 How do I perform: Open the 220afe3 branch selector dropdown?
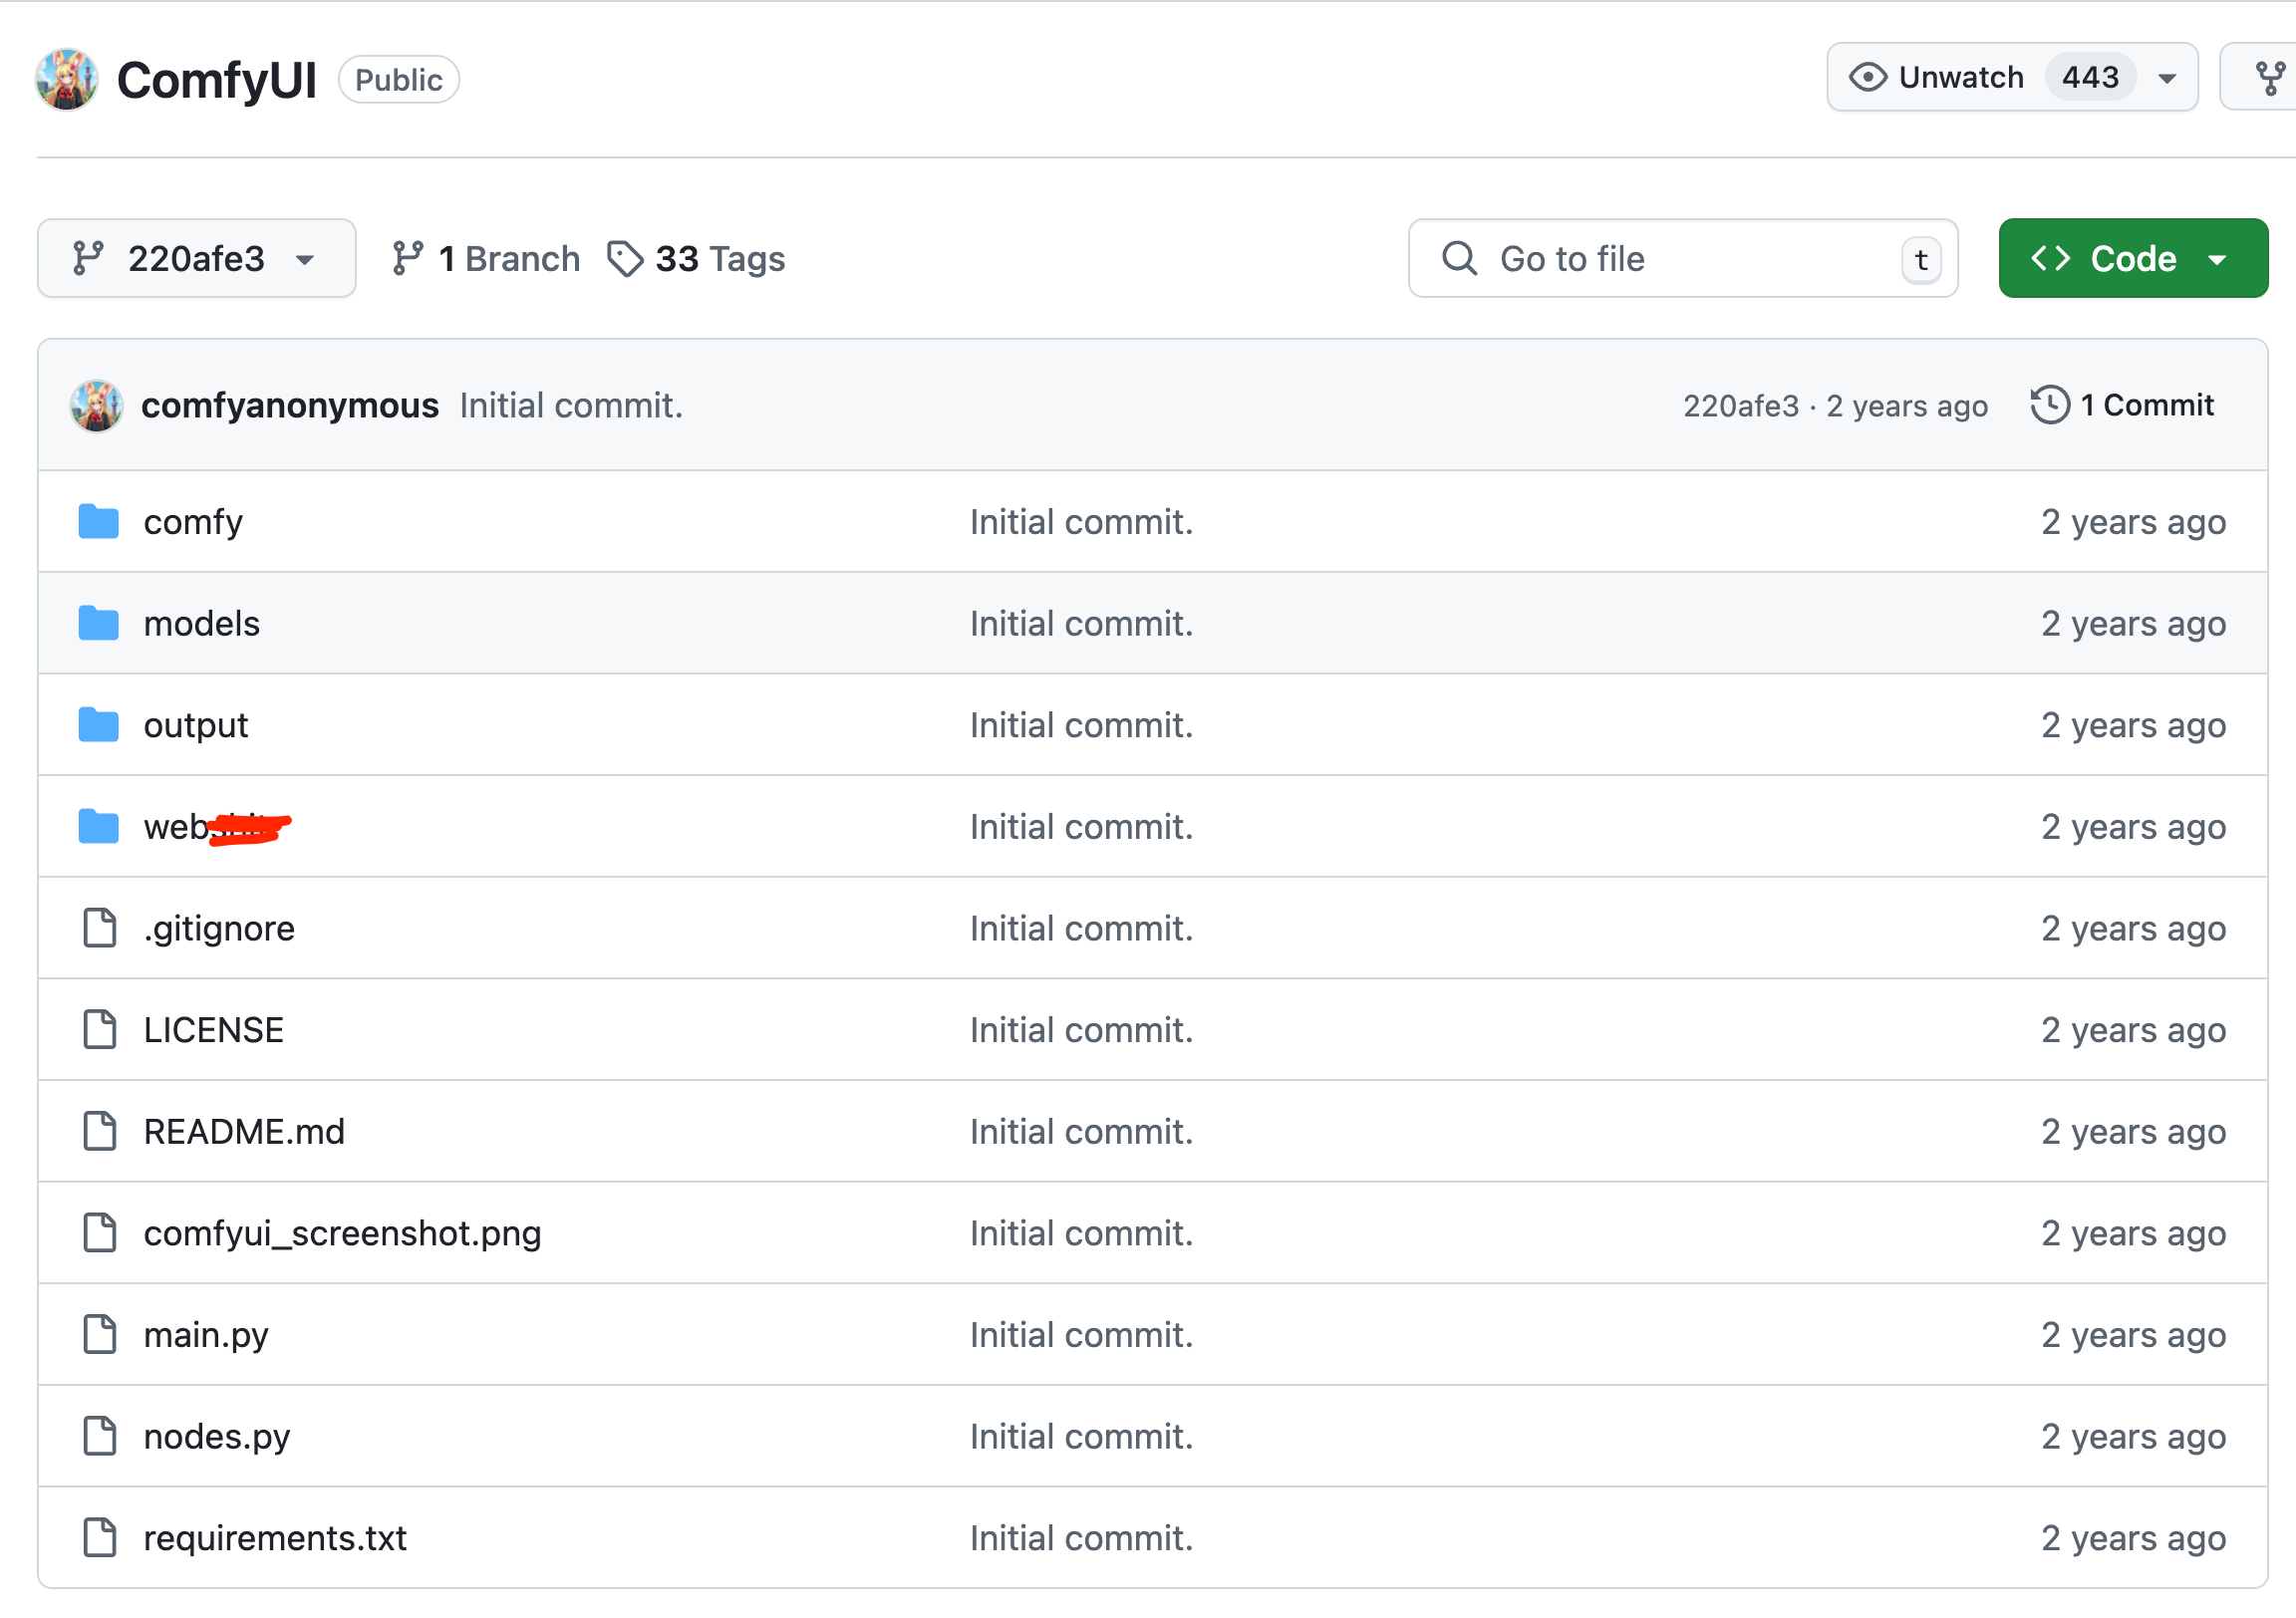(196, 258)
